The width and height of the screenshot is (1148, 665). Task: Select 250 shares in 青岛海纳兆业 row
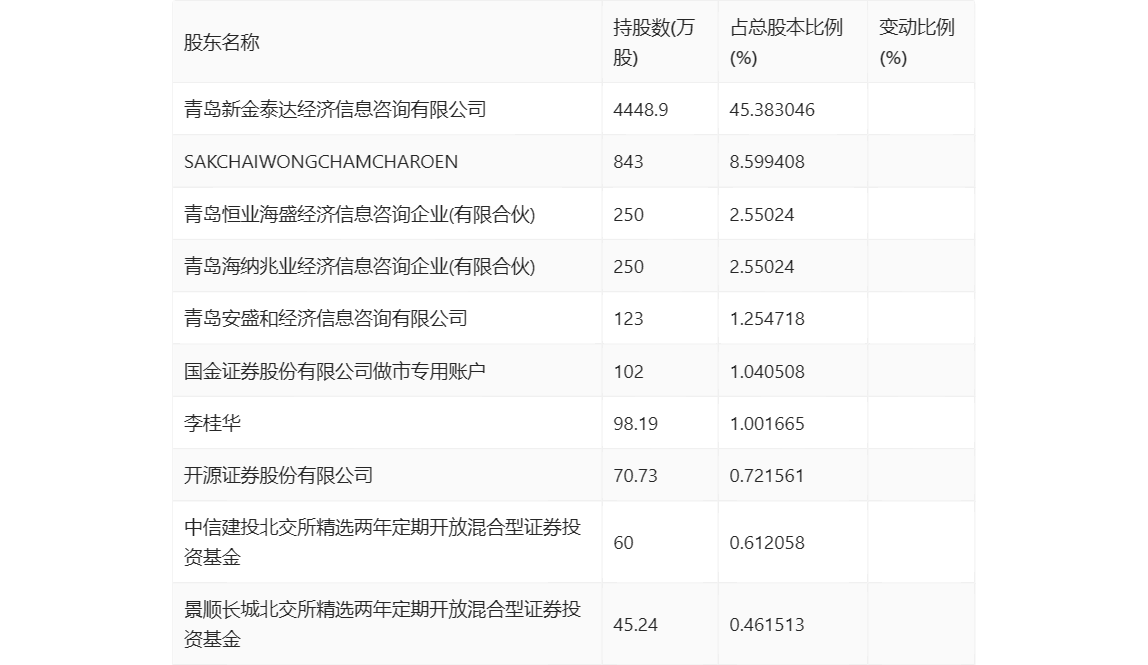[628, 267]
